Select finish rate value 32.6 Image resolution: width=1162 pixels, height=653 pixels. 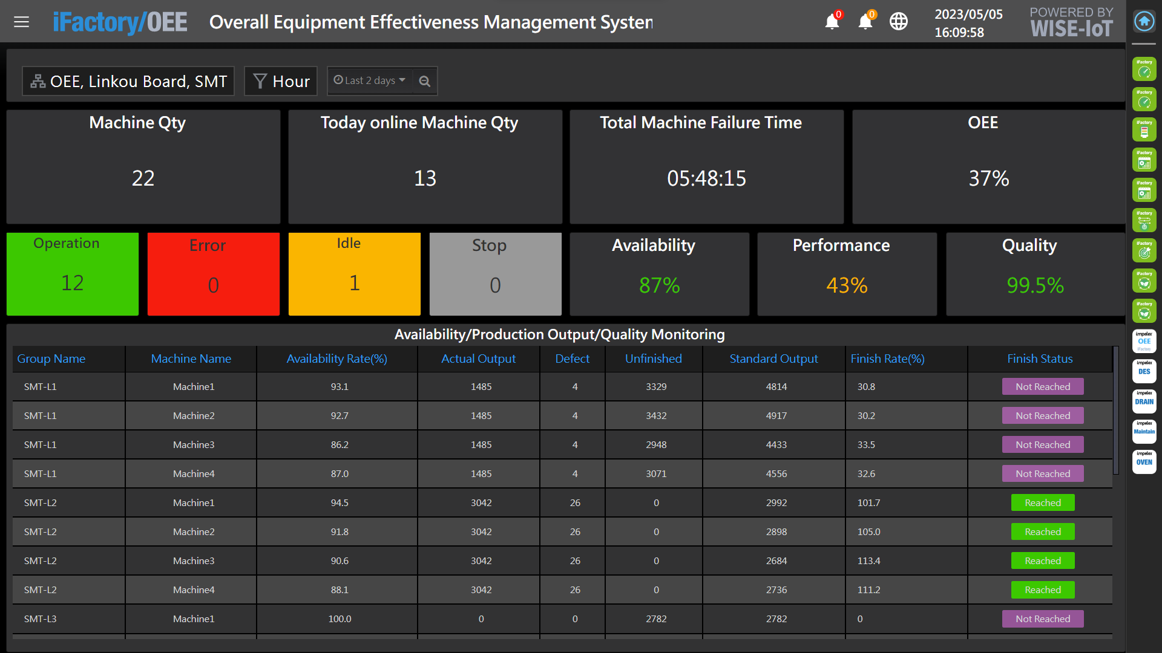click(x=866, y=474)
